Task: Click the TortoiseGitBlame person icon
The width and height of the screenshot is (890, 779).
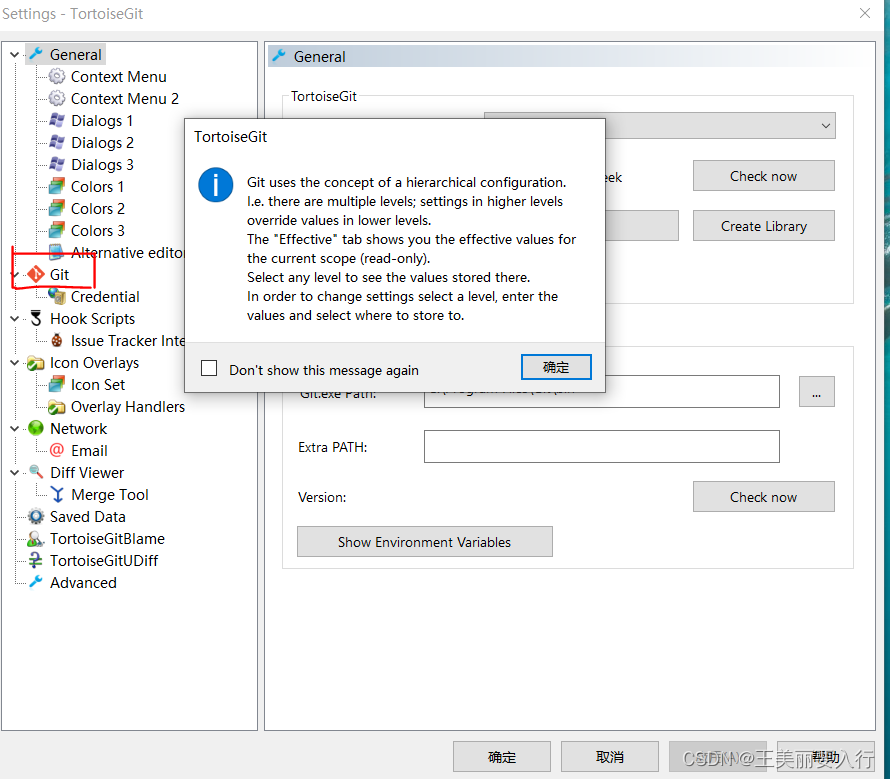Action: click(36, 538)
